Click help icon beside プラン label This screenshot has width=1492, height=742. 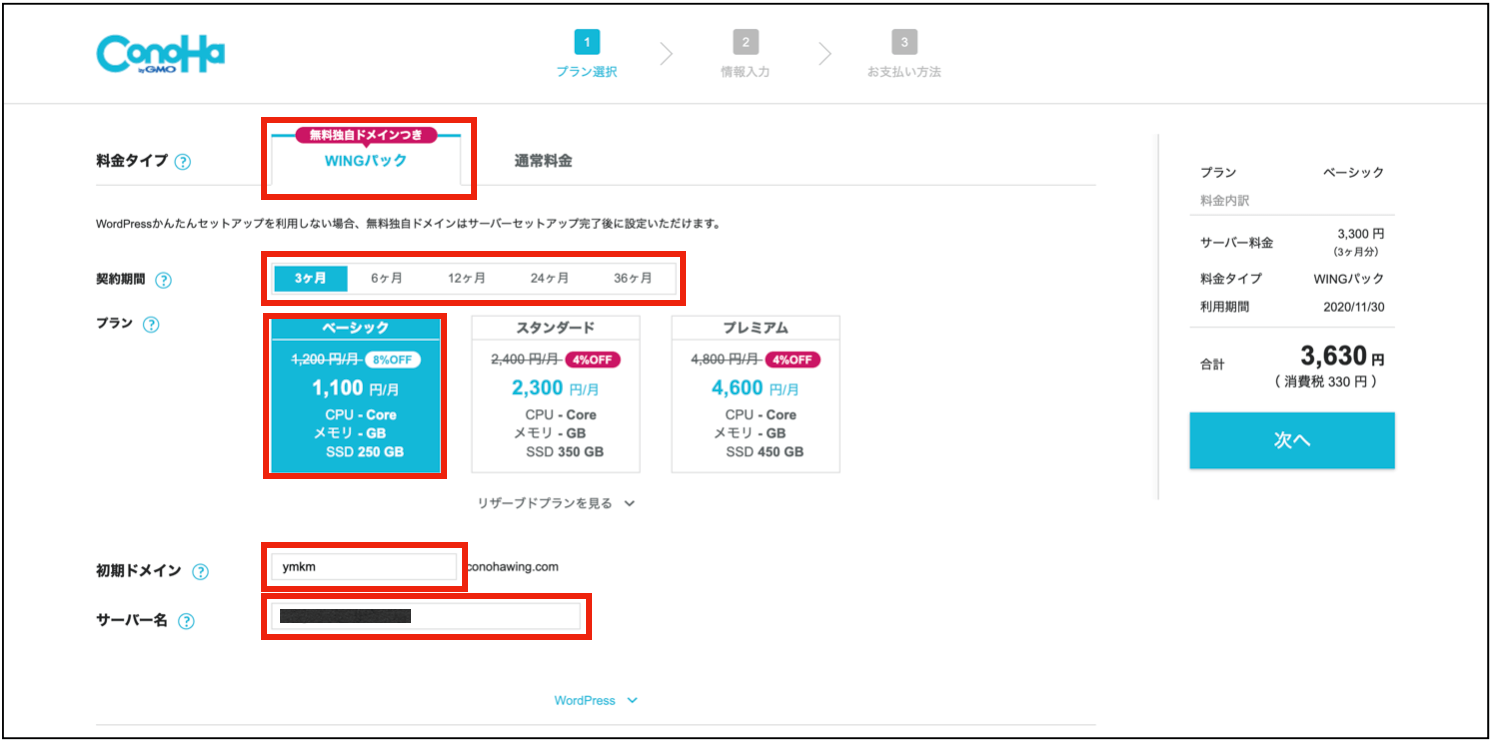pos(151,325)
